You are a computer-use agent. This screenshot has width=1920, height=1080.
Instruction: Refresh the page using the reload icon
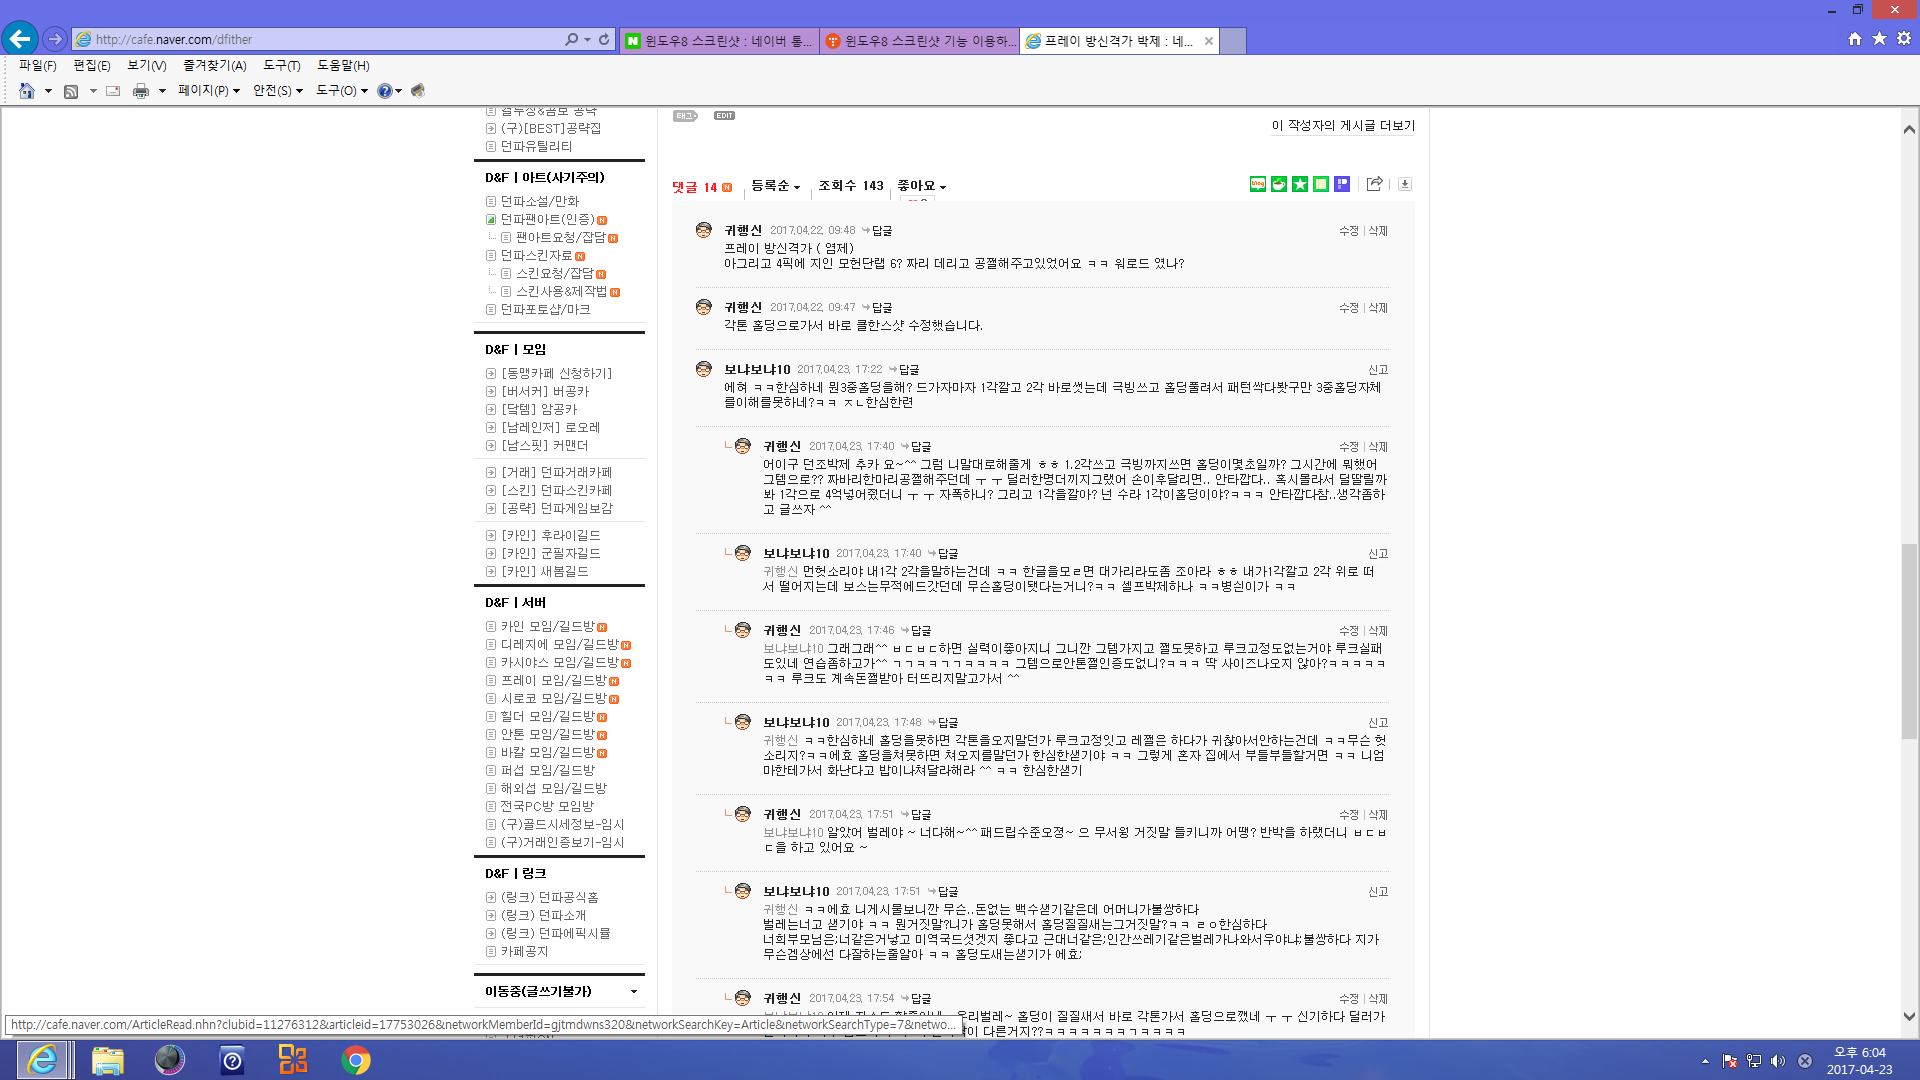click(604, 39)
